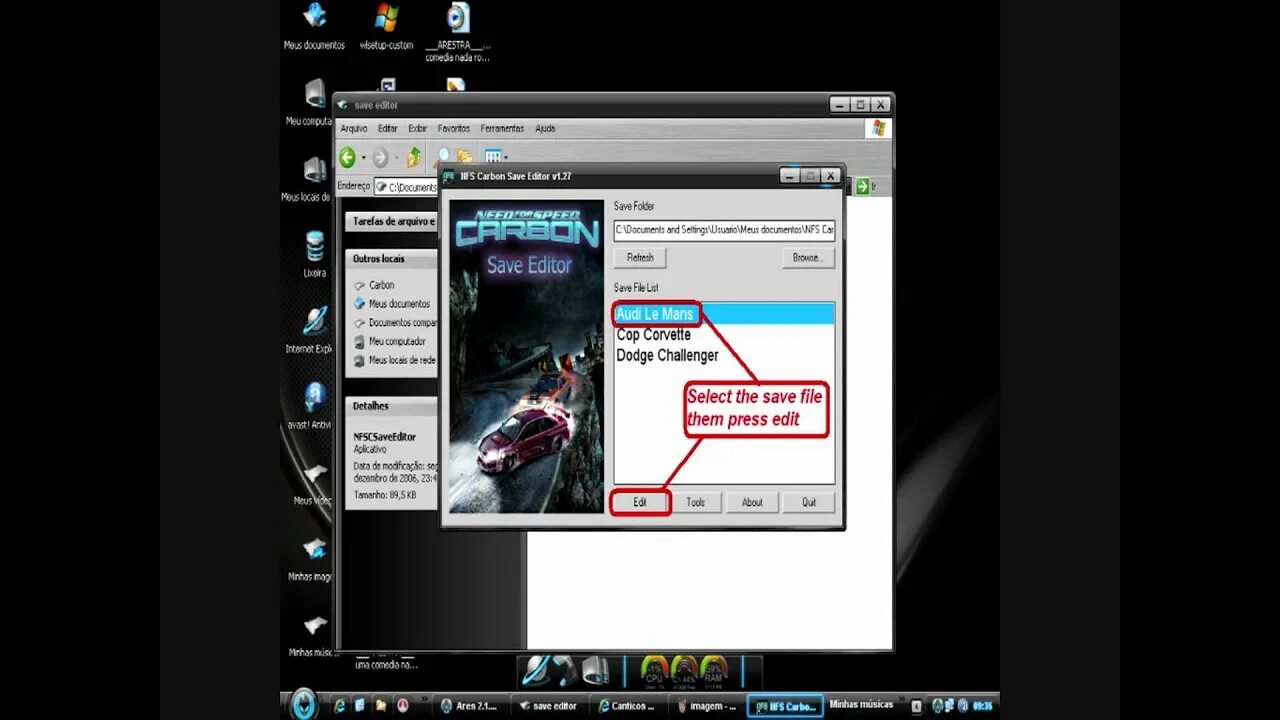Image resolution: width=1280 pixels, height=720 pixels.
Task: Click the Refresh button
Action: [640, 257]
